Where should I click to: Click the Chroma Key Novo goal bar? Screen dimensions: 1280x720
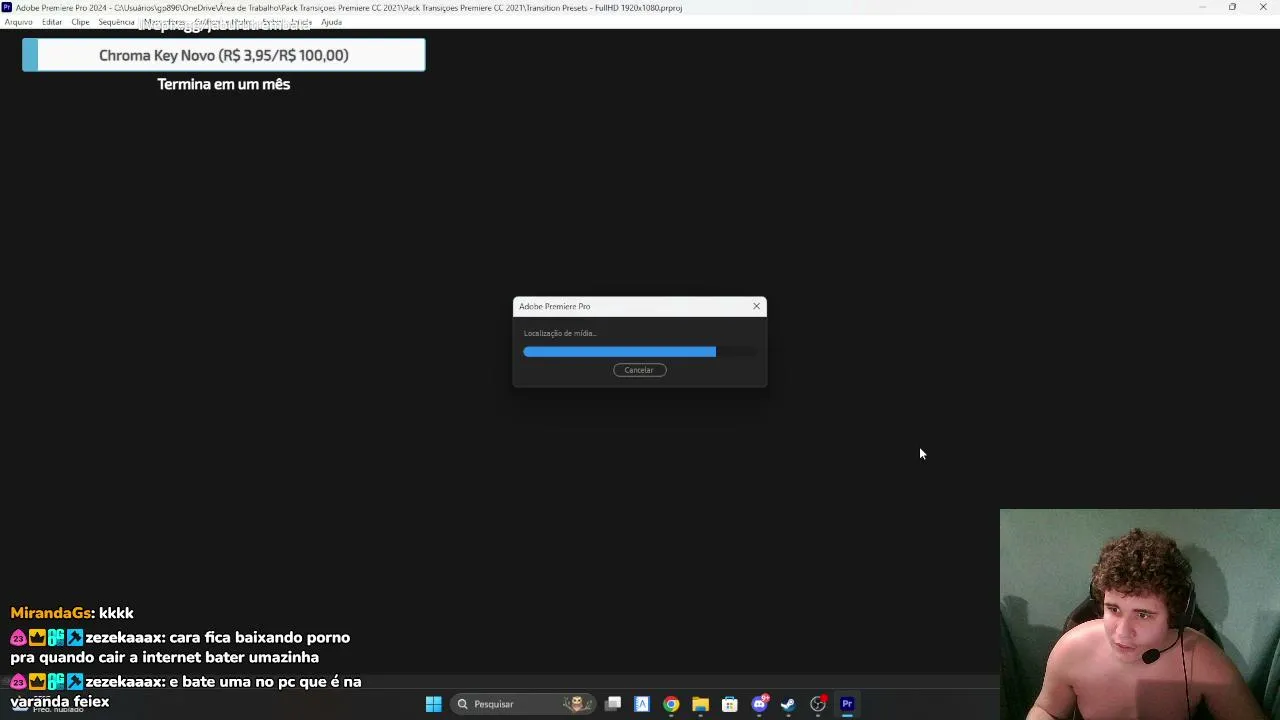[x=224, y=55]
